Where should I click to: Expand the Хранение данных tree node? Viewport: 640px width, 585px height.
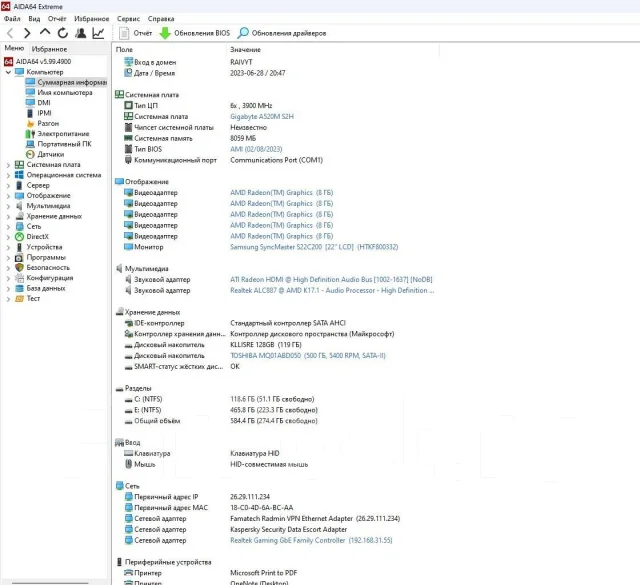pyautogui.click(x=8, y=216)
